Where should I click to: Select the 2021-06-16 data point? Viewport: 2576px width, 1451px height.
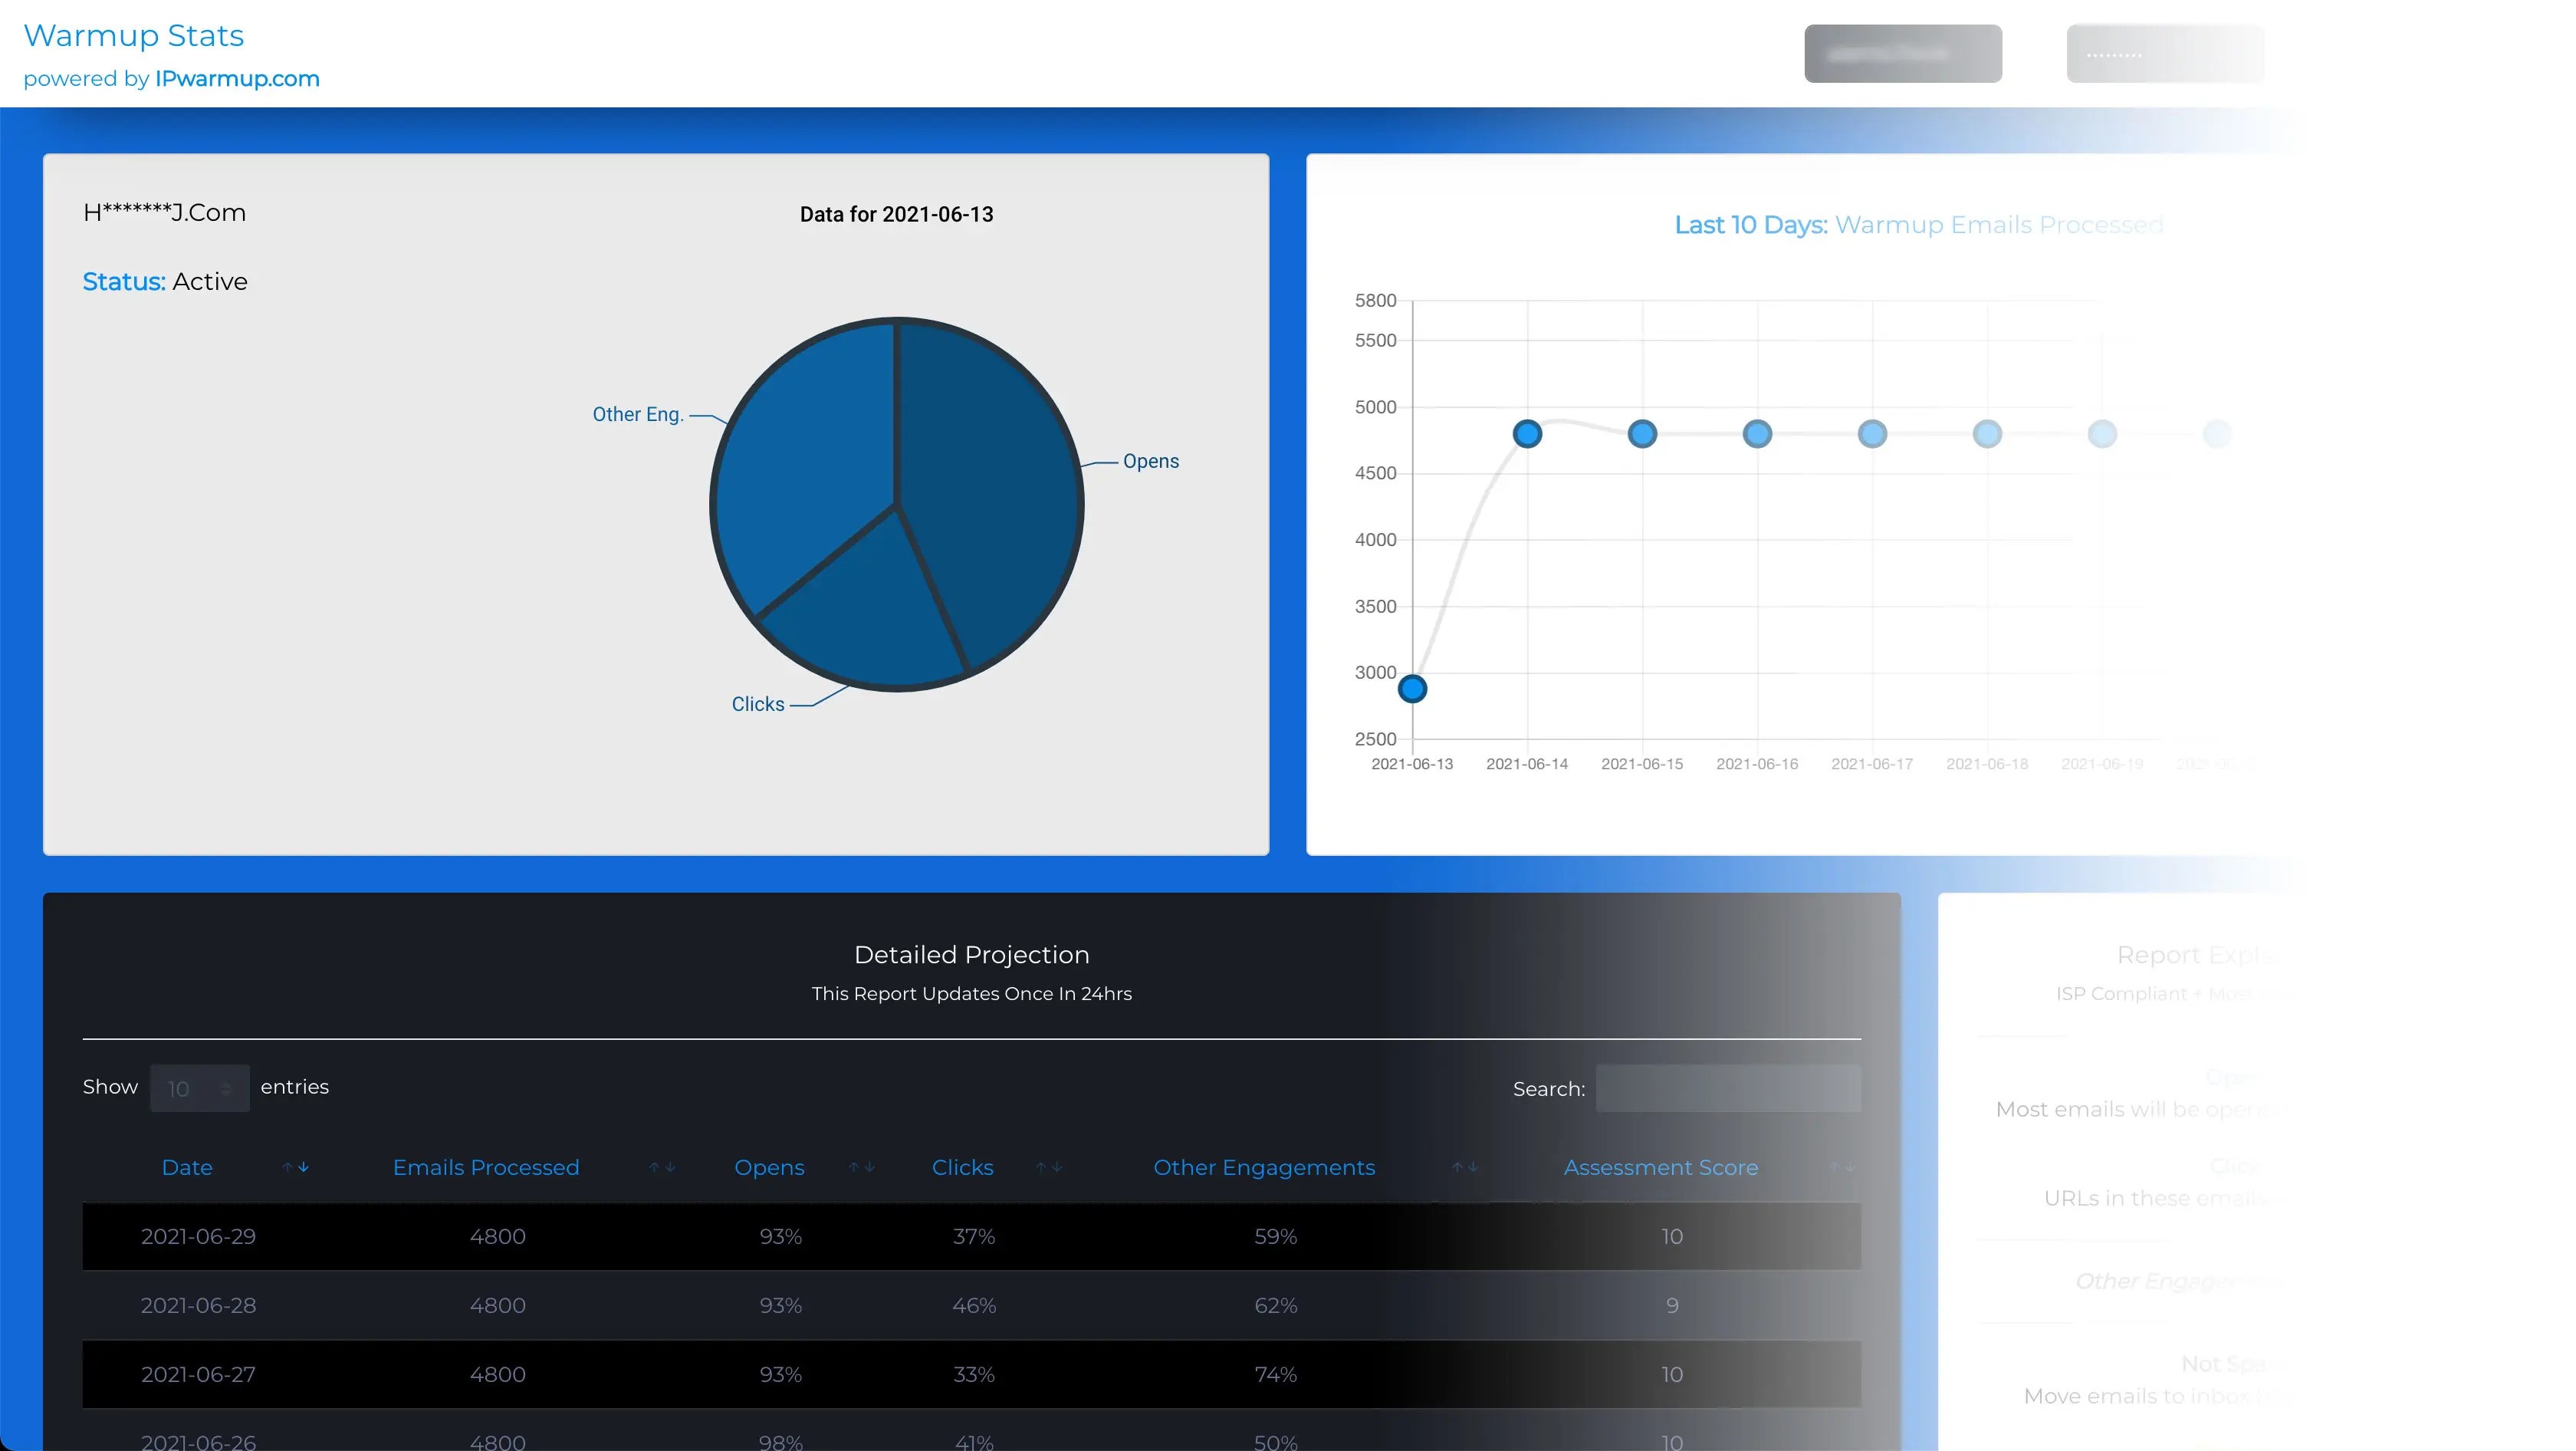click(1757, 434)
